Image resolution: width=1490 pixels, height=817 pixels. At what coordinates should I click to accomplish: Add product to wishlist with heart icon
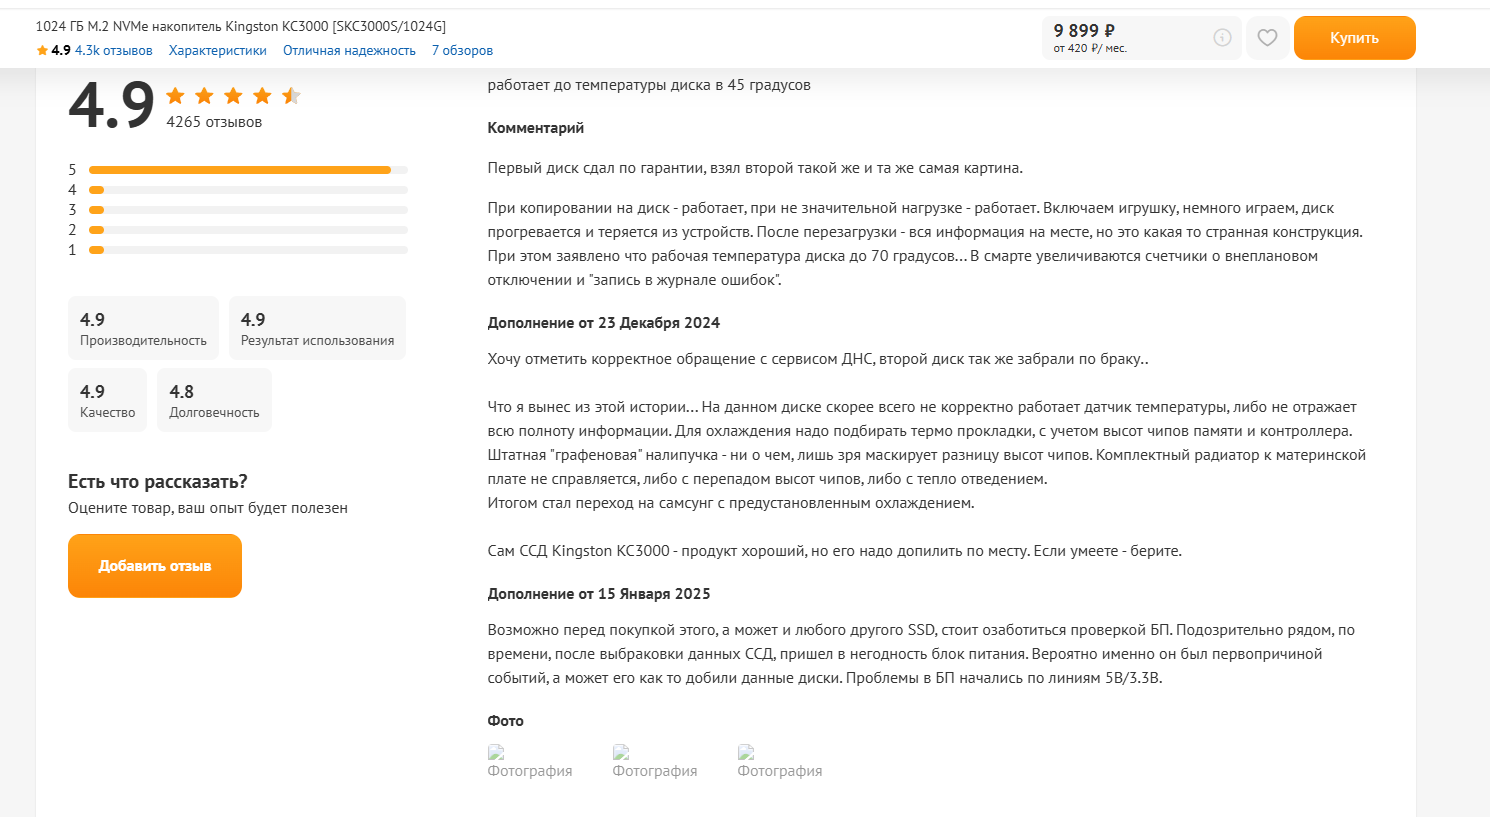(x=1267, y=38)
